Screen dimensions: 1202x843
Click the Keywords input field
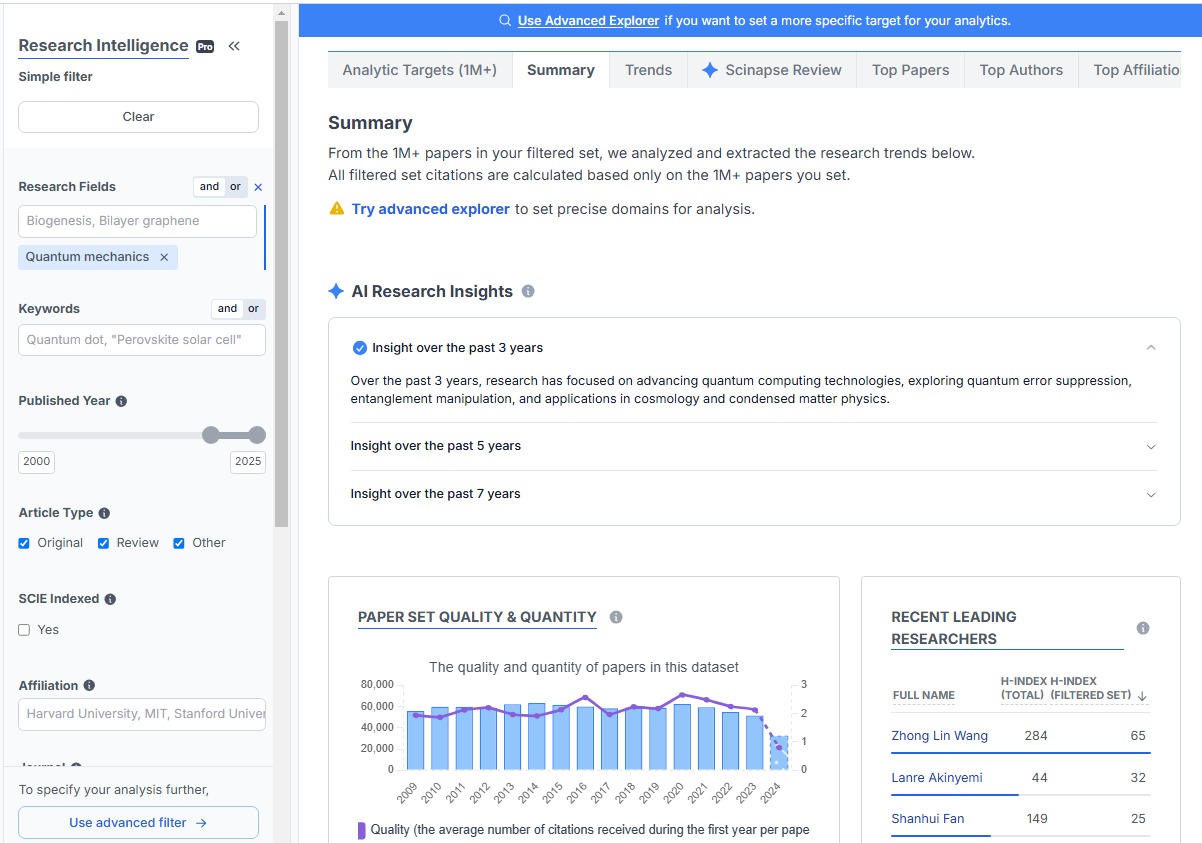point(141,340)
